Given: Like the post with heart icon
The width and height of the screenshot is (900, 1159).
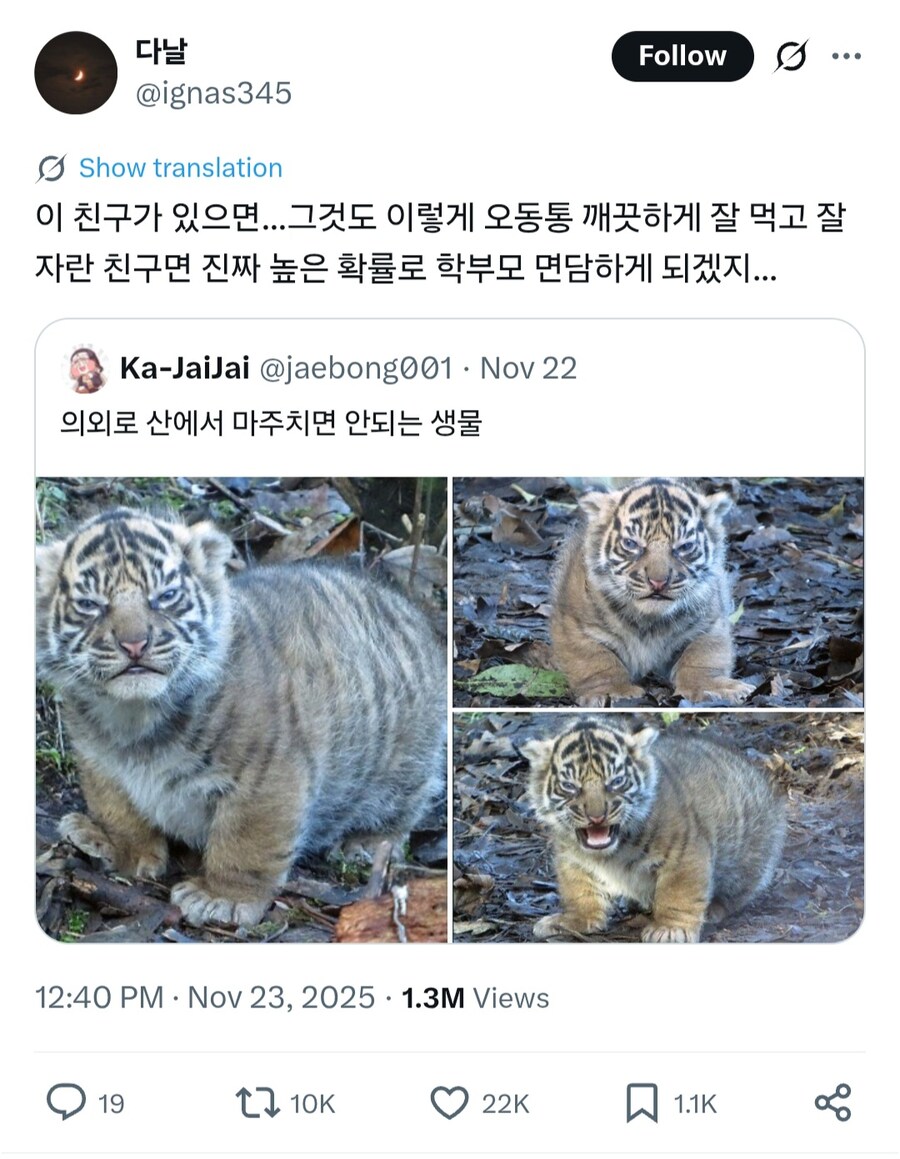Looking at the screenshot, I should (449, 1102).
